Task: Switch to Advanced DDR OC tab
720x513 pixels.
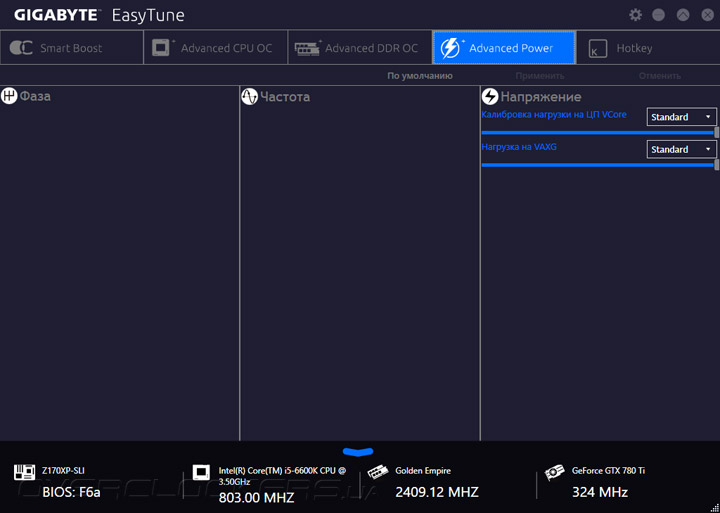Action: pos(360,48)
